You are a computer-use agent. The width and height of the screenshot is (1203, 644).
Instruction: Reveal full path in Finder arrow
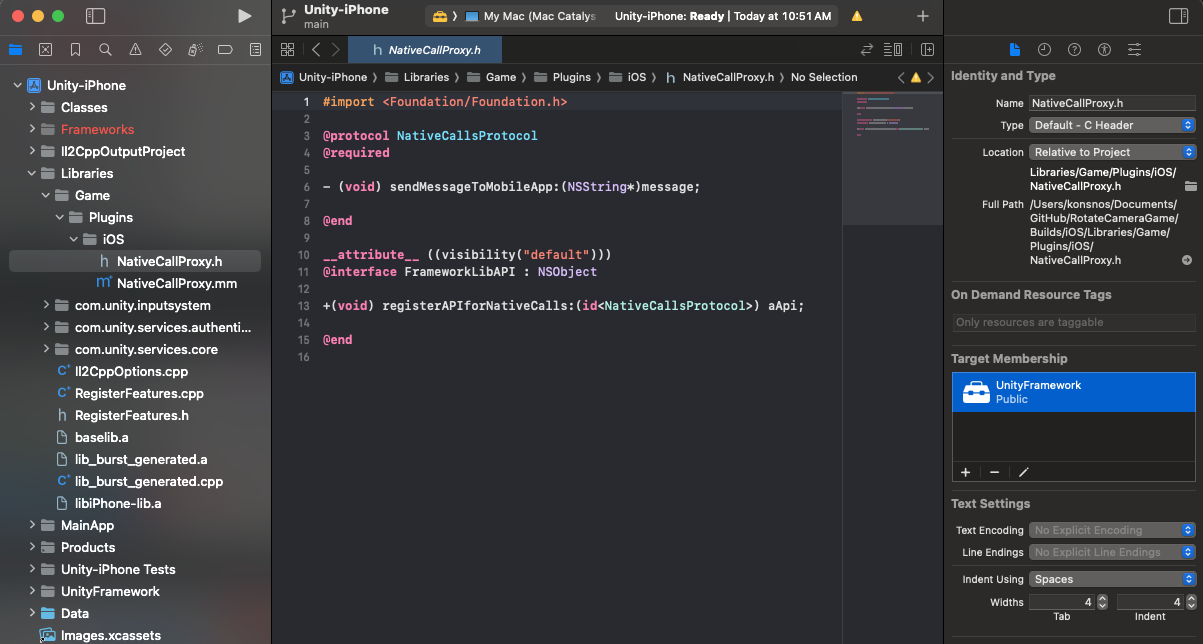point(1187,260)
